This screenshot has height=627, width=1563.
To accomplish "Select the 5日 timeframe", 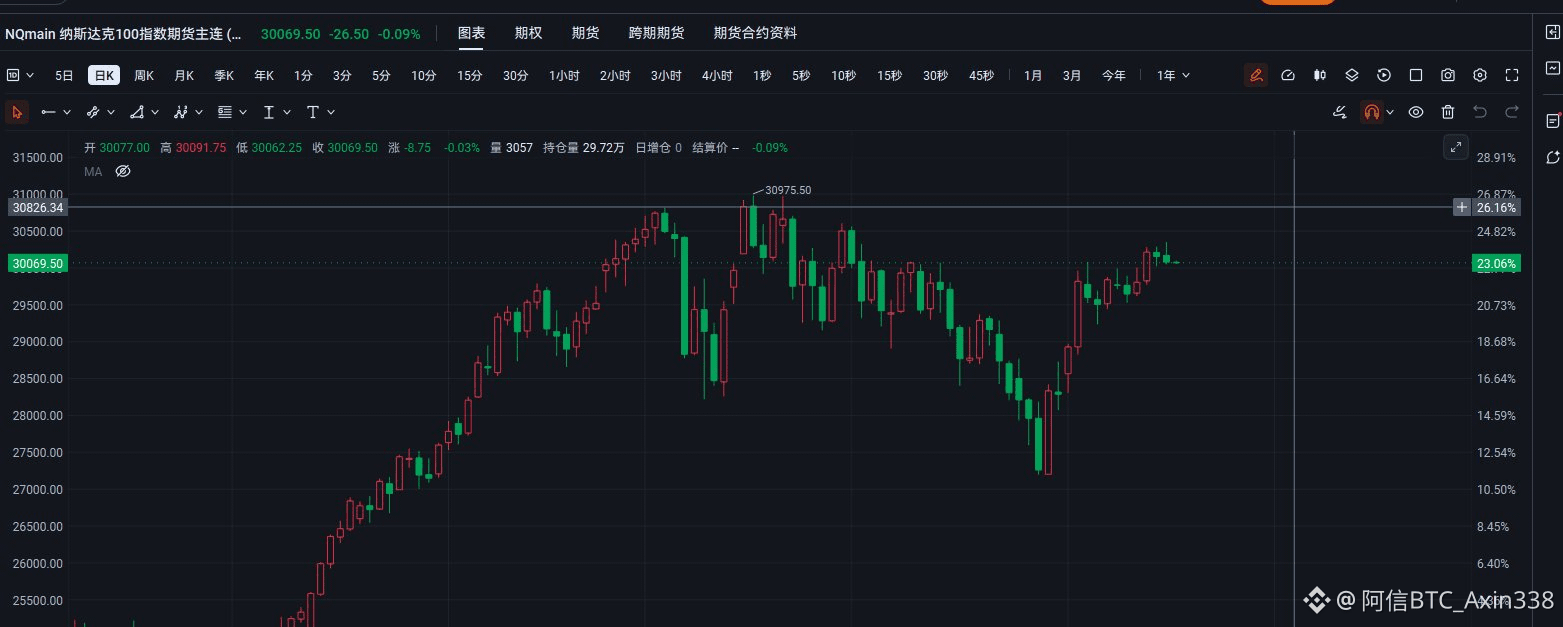I will click(x=64, y=75).
